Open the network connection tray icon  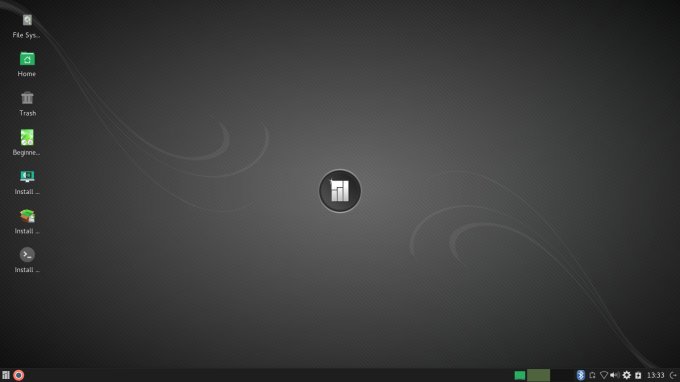tap(604, 375)
